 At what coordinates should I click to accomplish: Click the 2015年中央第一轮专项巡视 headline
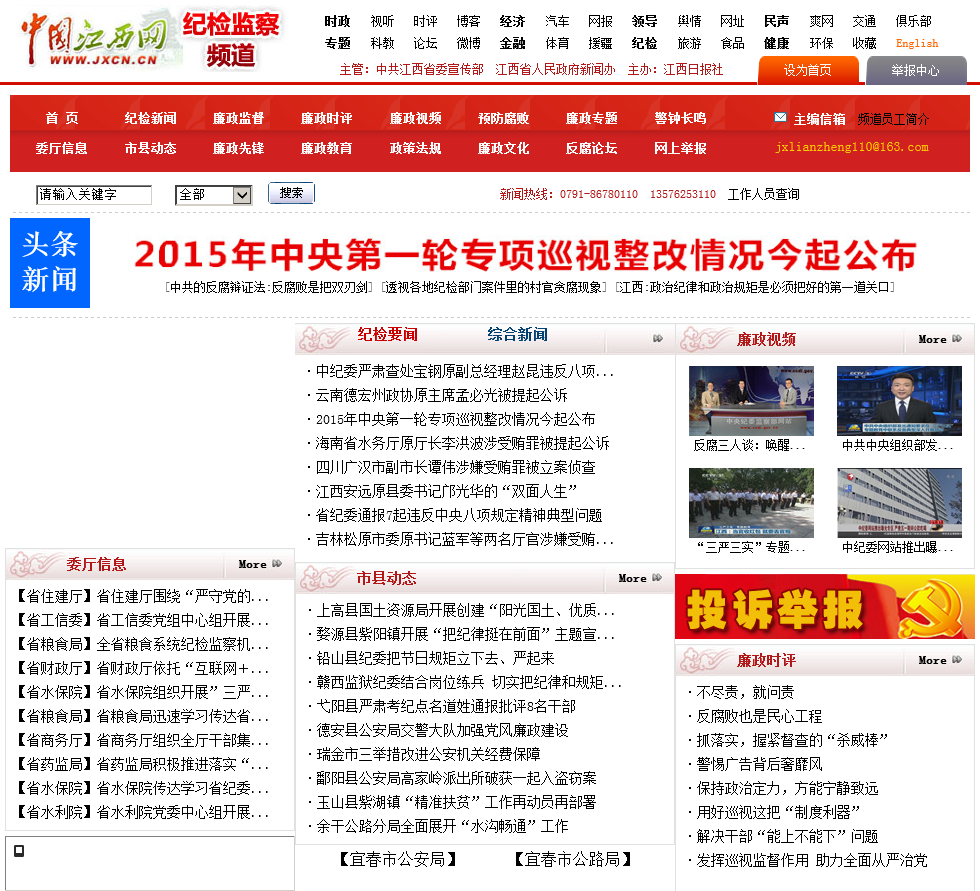525,255
